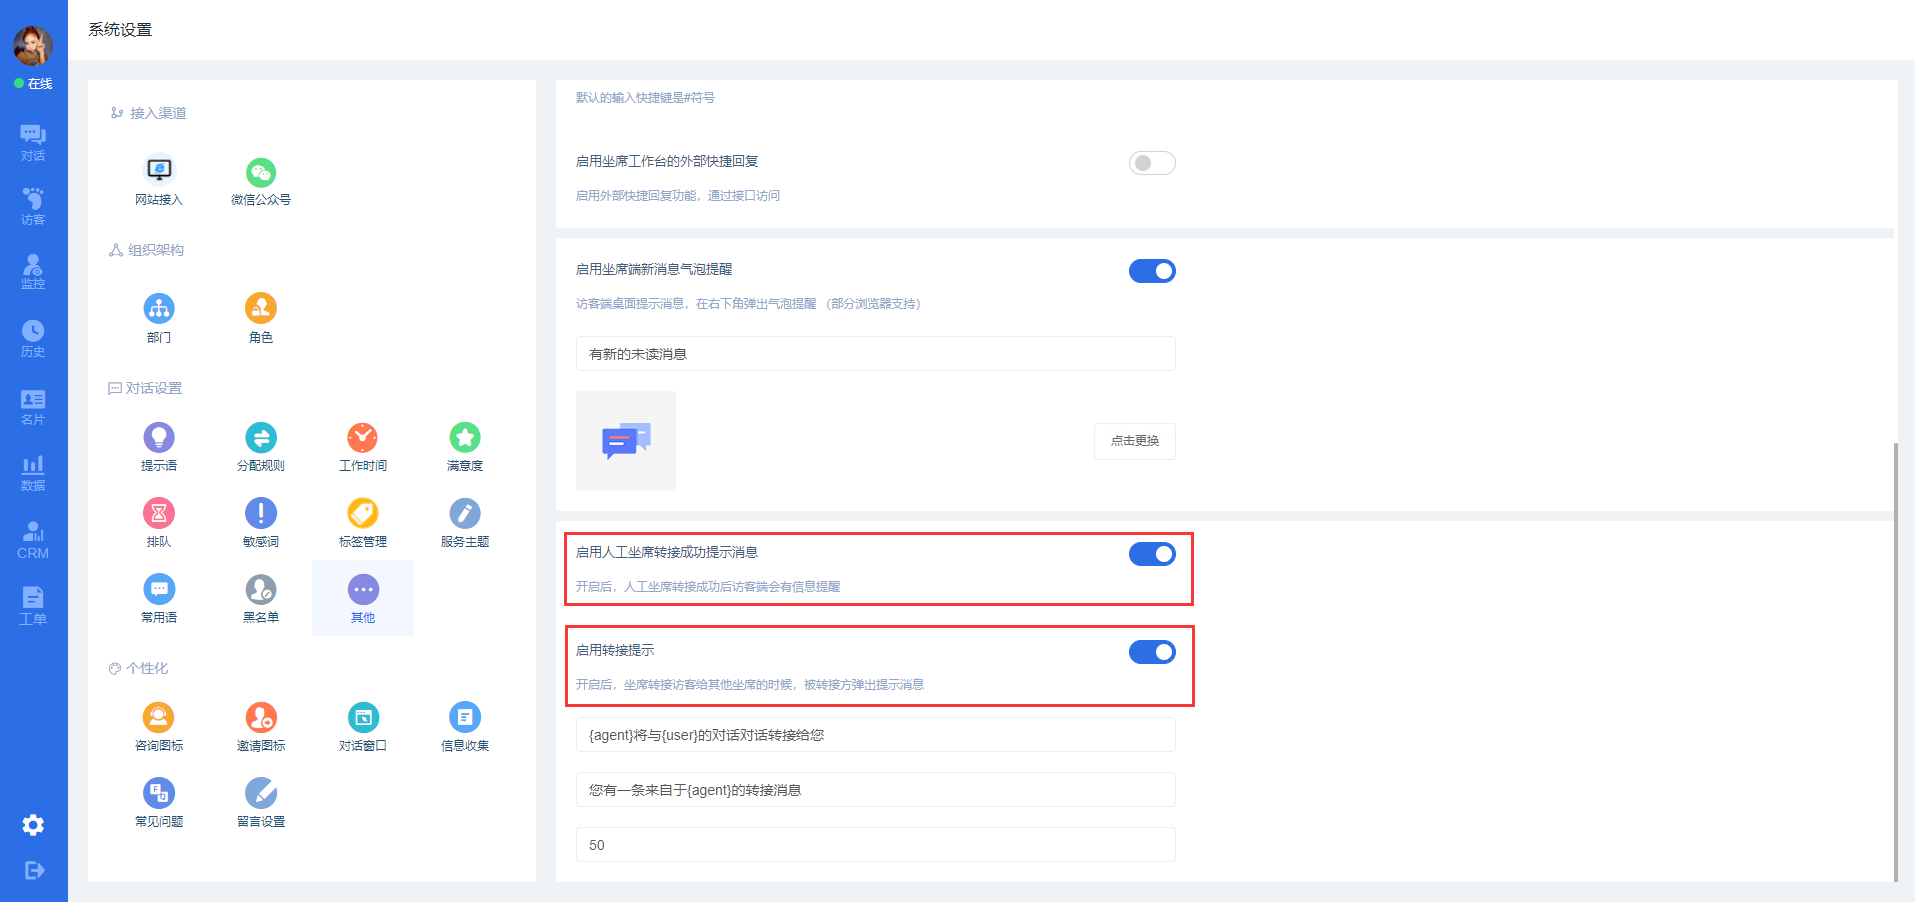Open the 标签管理 tag icon
Screen dimensions: 1915x902
(x=362, y=514)
